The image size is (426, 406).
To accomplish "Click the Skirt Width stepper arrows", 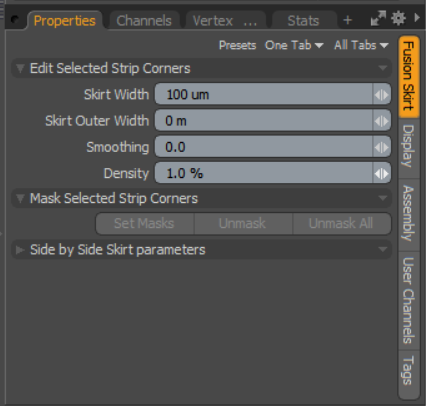I will [381, 95].
